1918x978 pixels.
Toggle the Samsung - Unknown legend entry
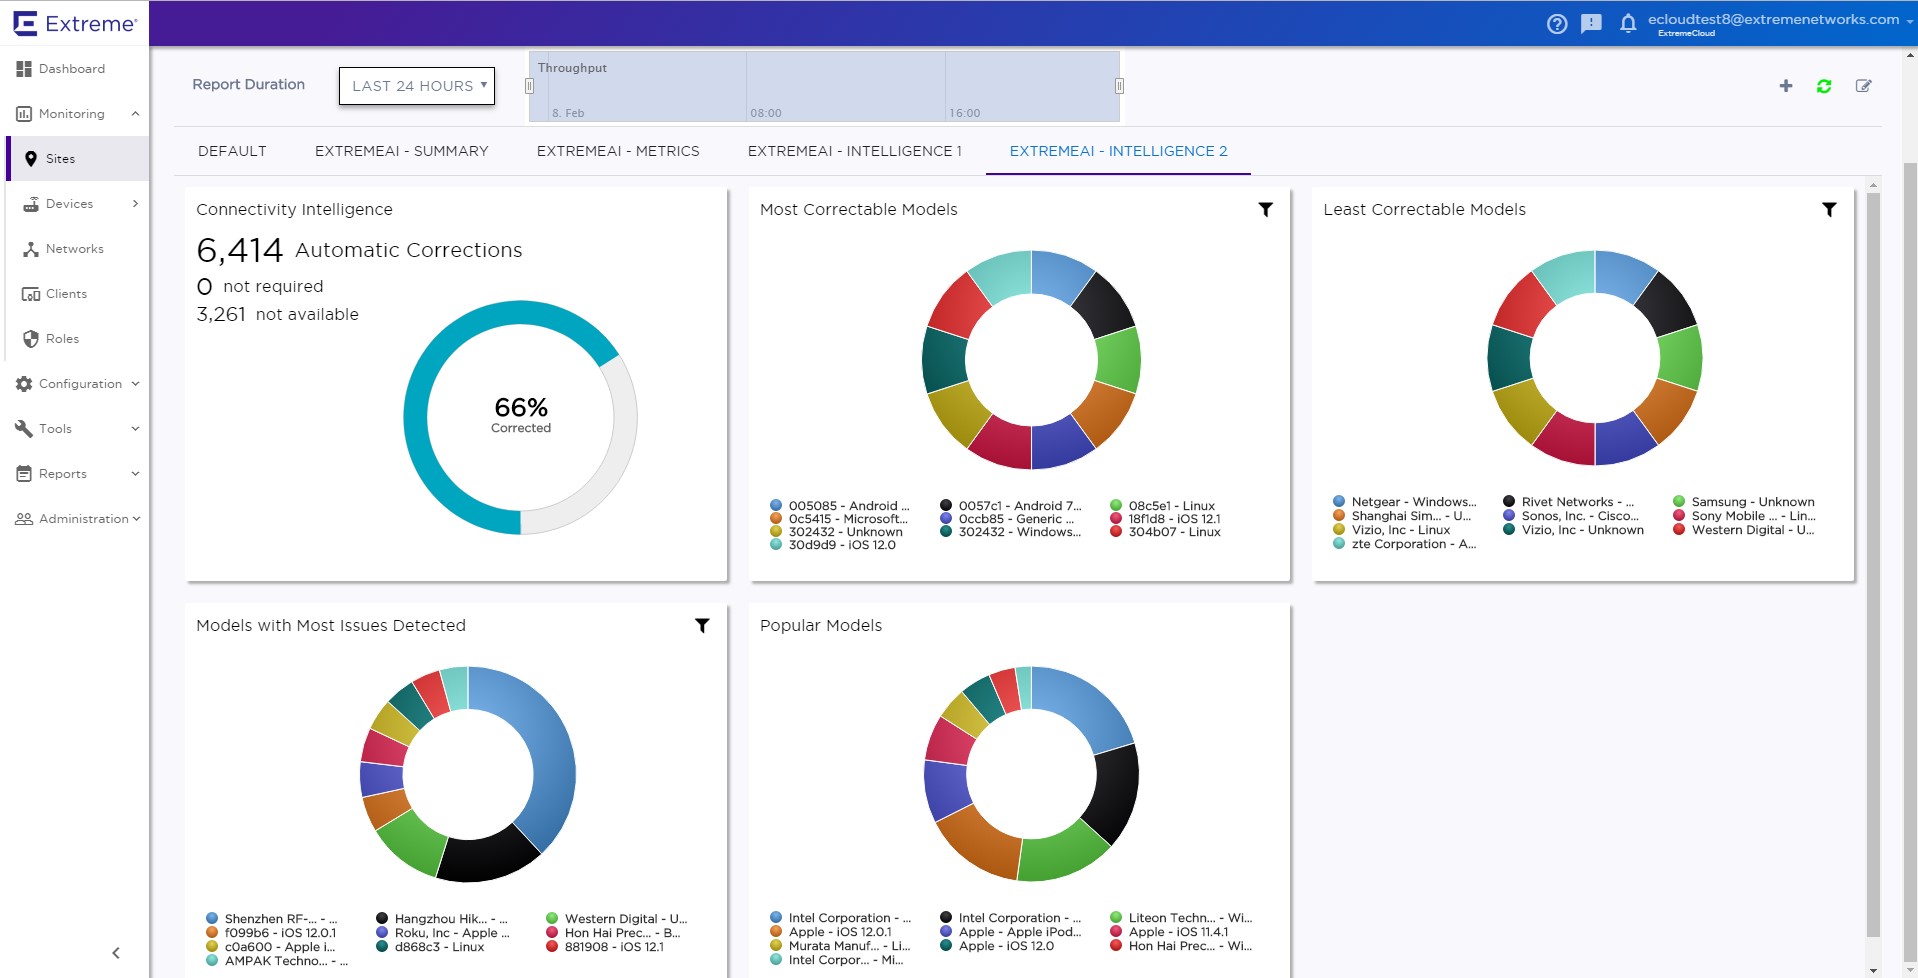click(x=1744, y=502)
